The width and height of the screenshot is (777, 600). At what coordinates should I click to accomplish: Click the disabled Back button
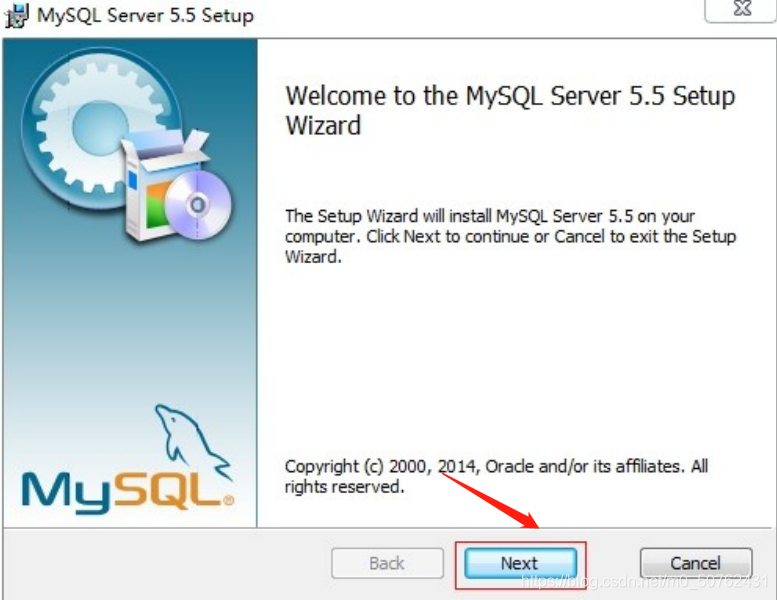coord(387,563)
